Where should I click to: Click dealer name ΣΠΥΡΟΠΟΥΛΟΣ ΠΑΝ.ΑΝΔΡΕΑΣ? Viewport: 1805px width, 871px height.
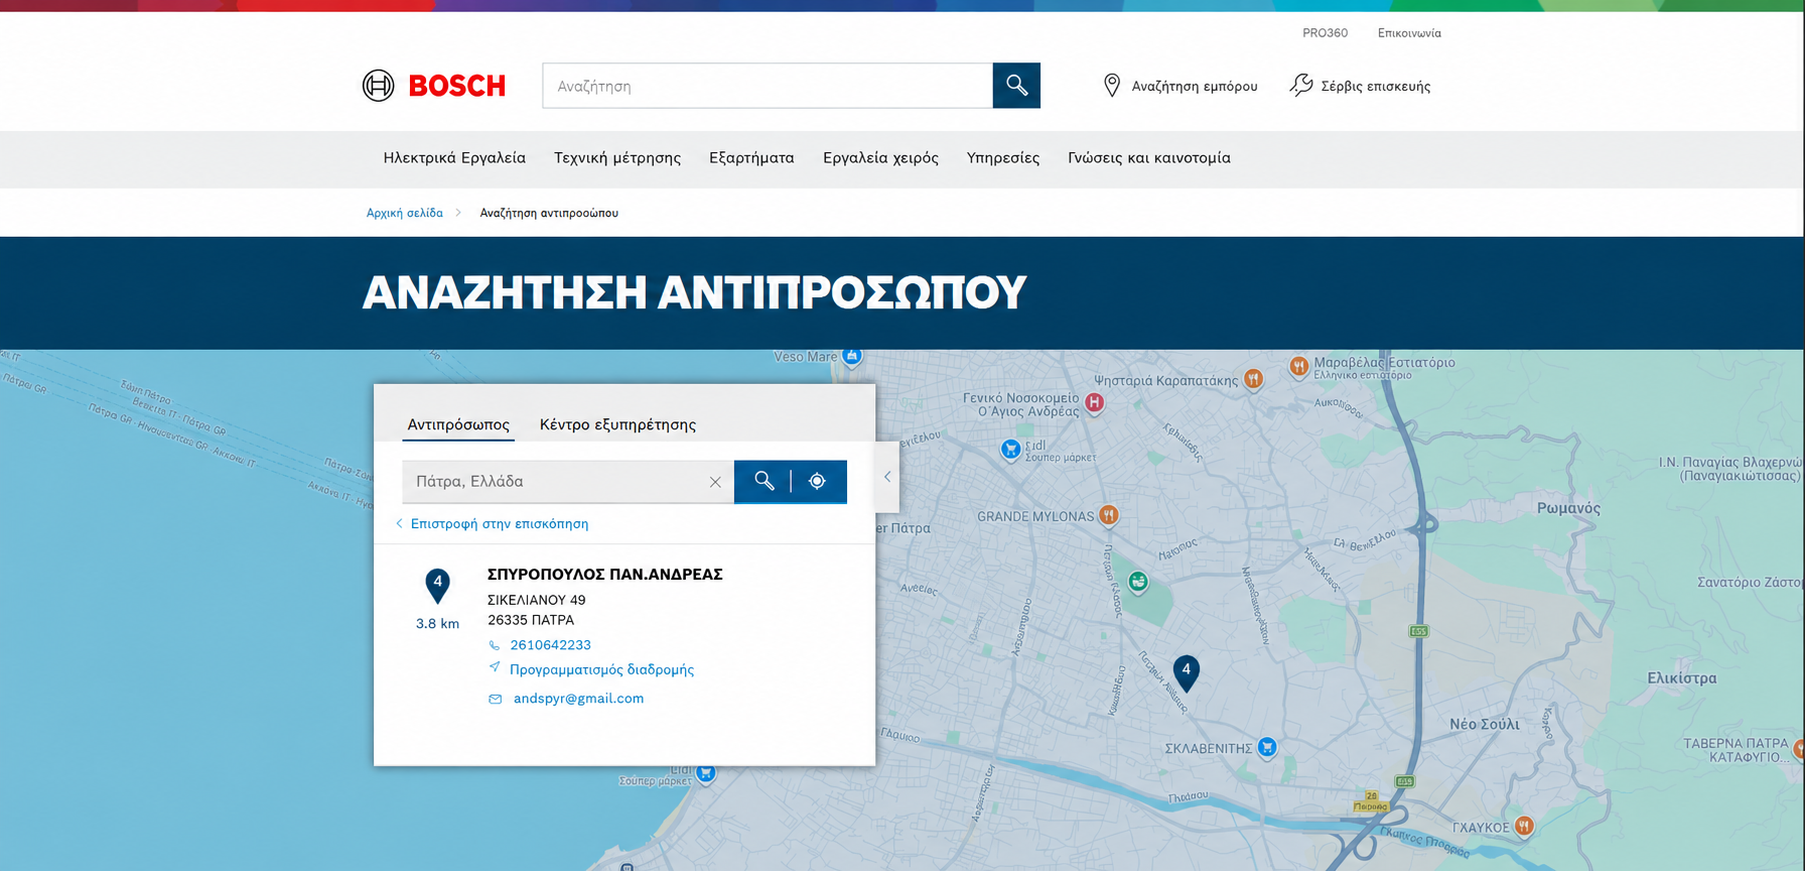(x=604, y=574)
